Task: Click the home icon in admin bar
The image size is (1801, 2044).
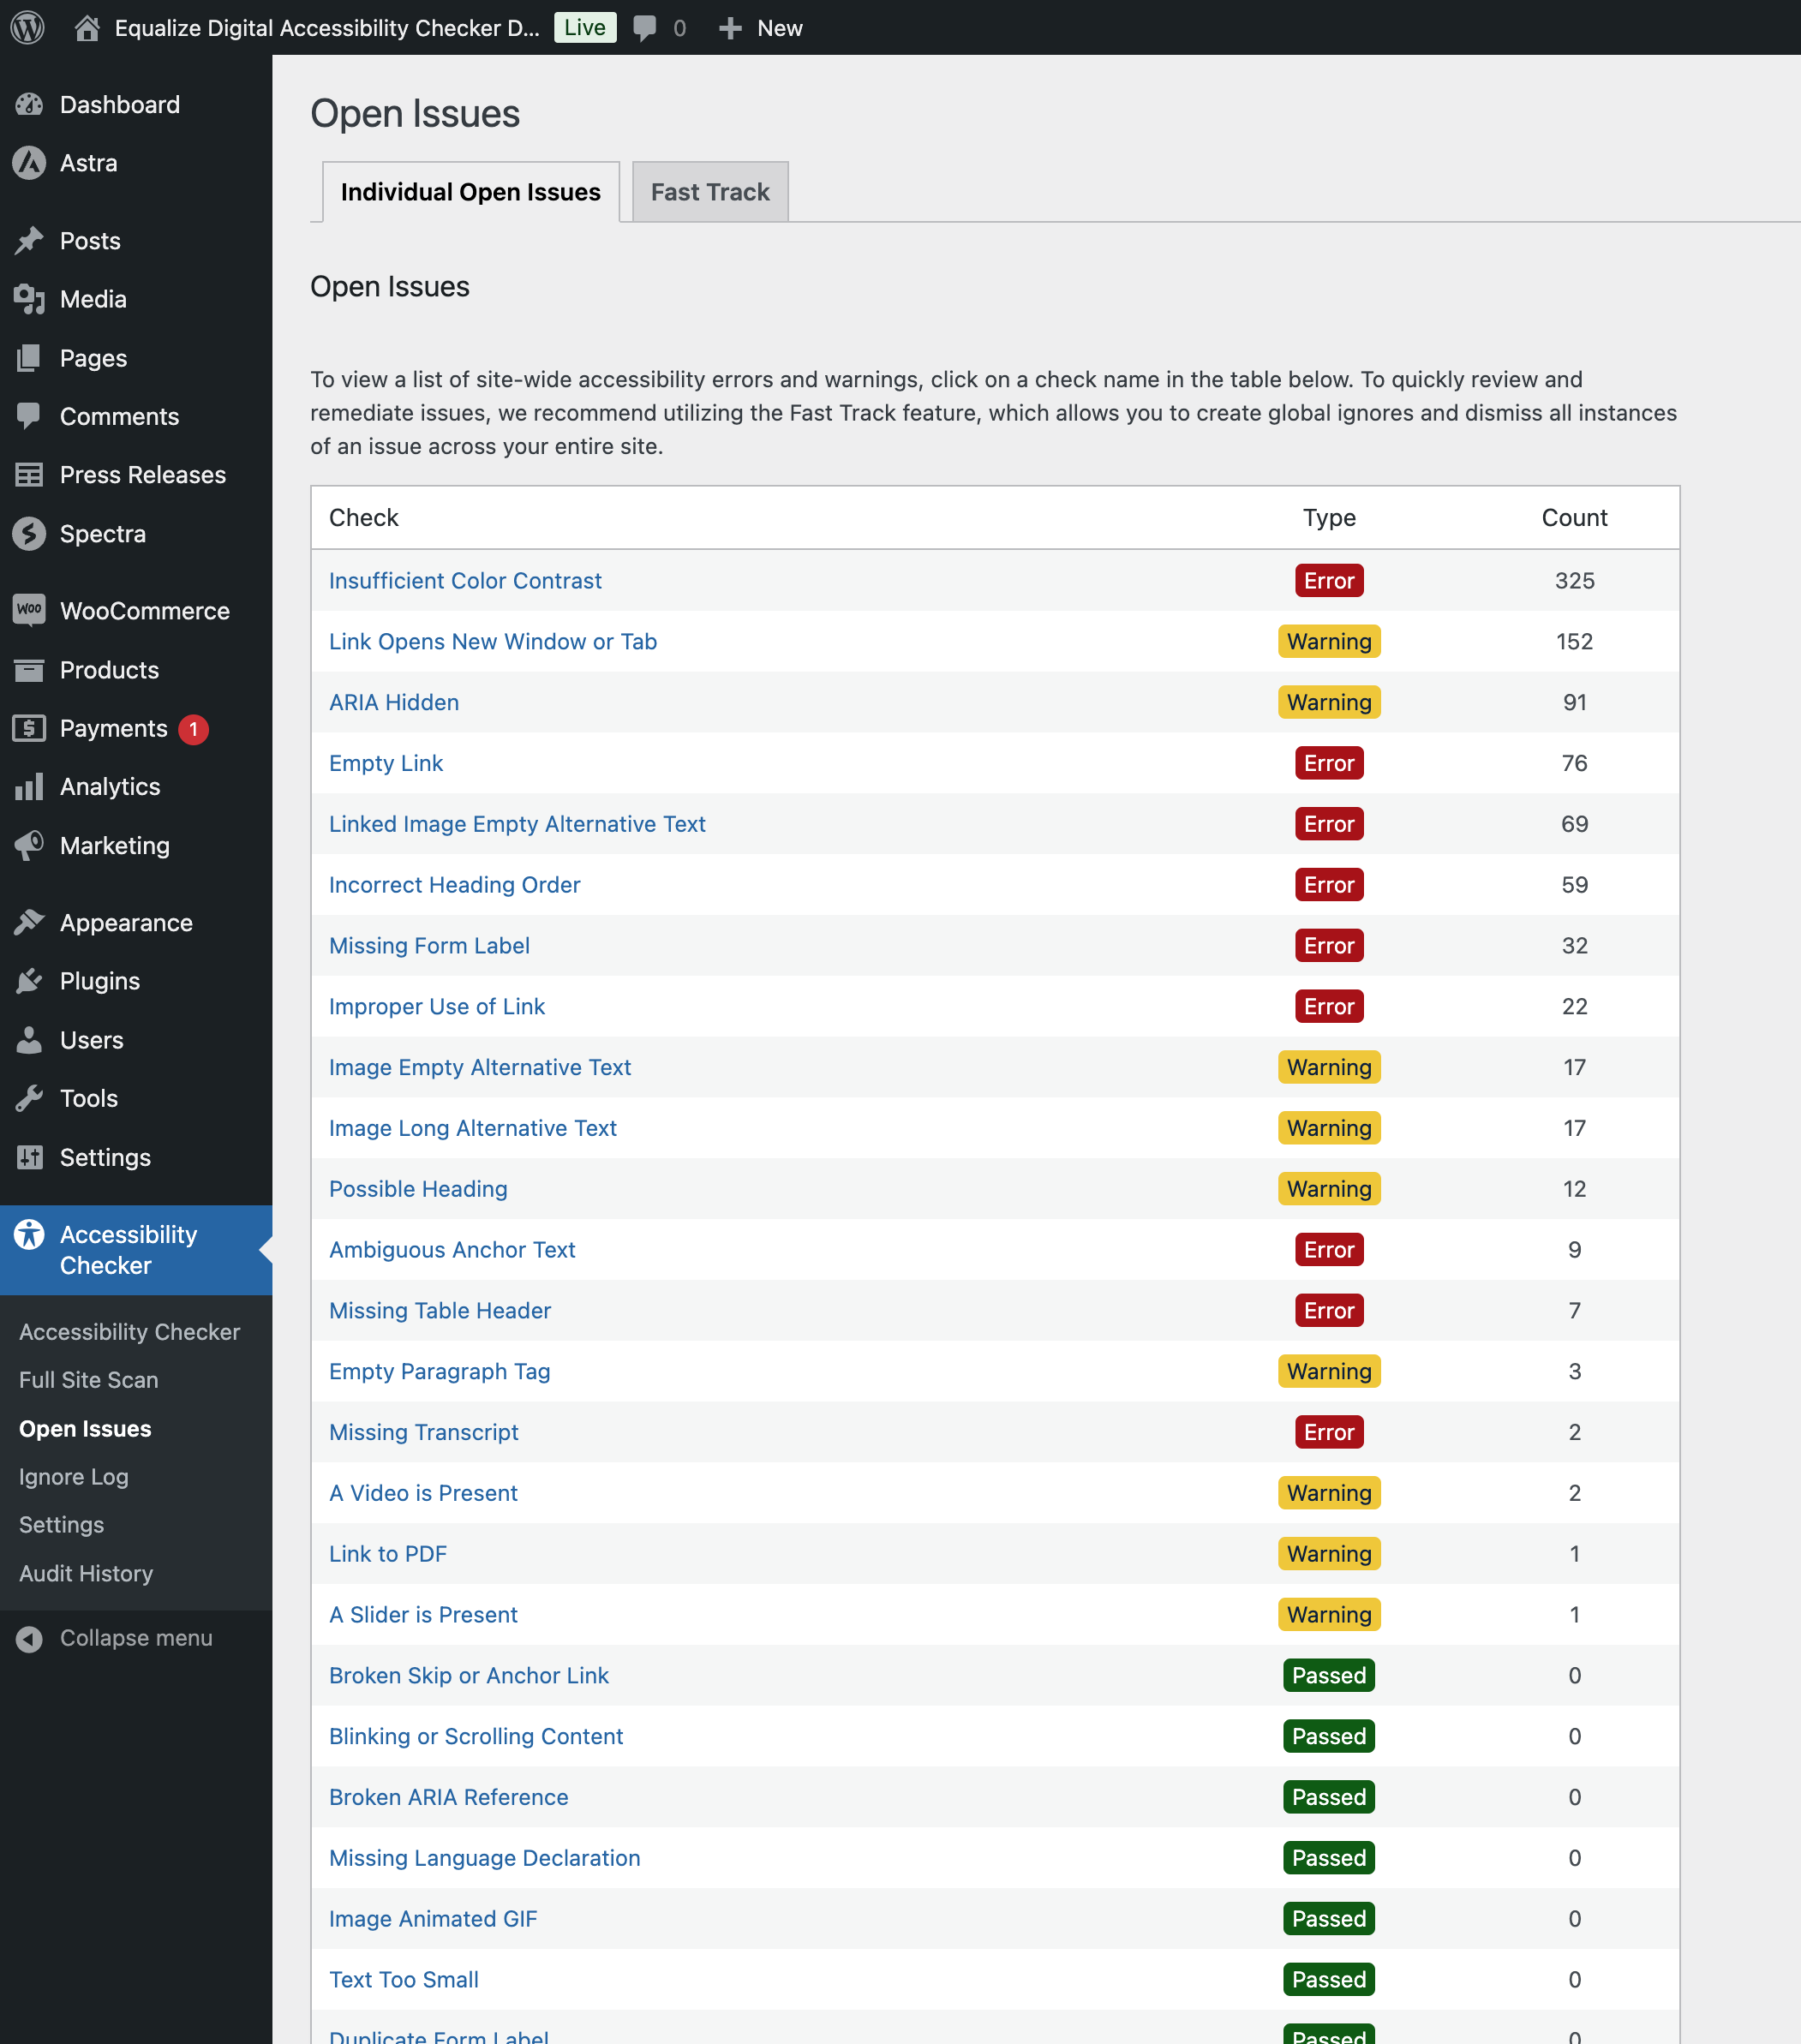Action: [87, 27]
